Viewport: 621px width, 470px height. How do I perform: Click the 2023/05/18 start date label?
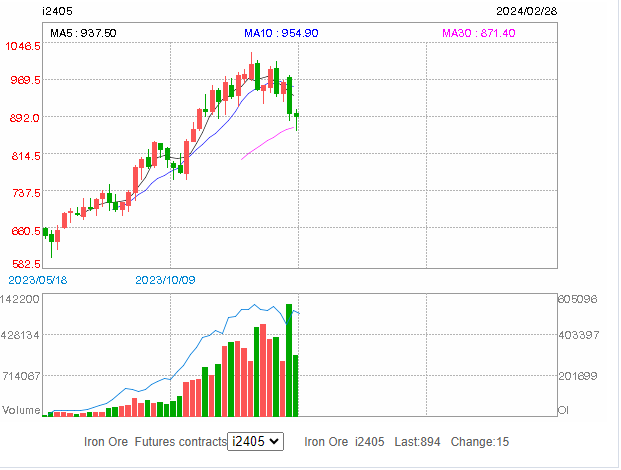coord(37,279)
